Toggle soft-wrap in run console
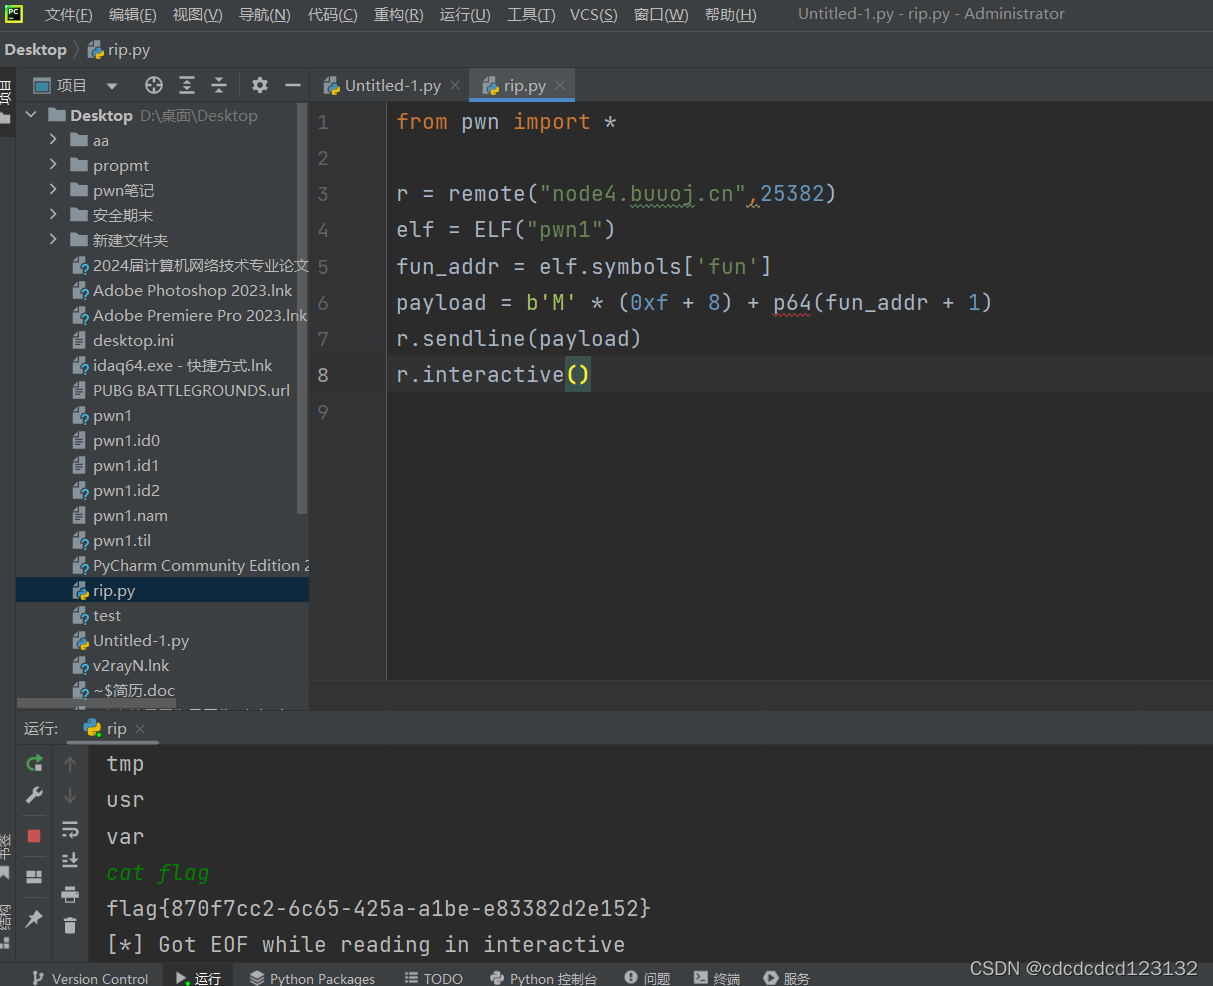The image size is (1213, 986). pyautogui.click(x=70, y=829)
